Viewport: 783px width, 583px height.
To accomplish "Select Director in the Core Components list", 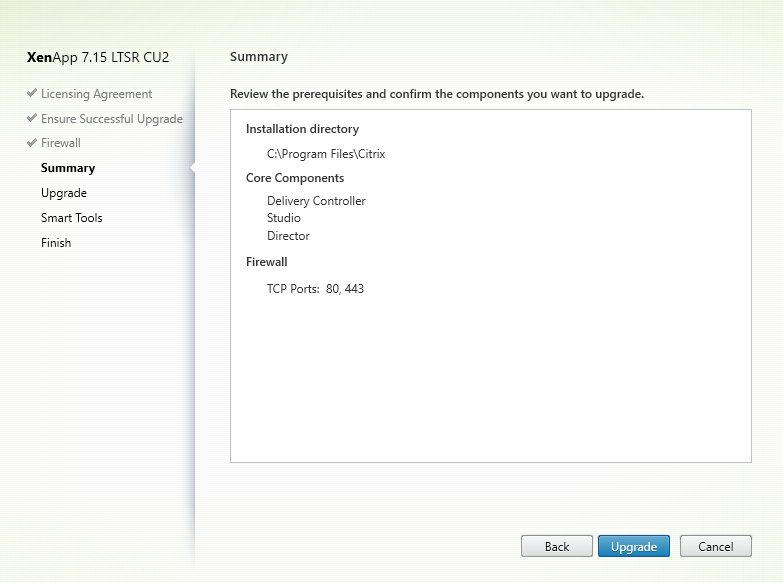I will click(x=288, y=236).
